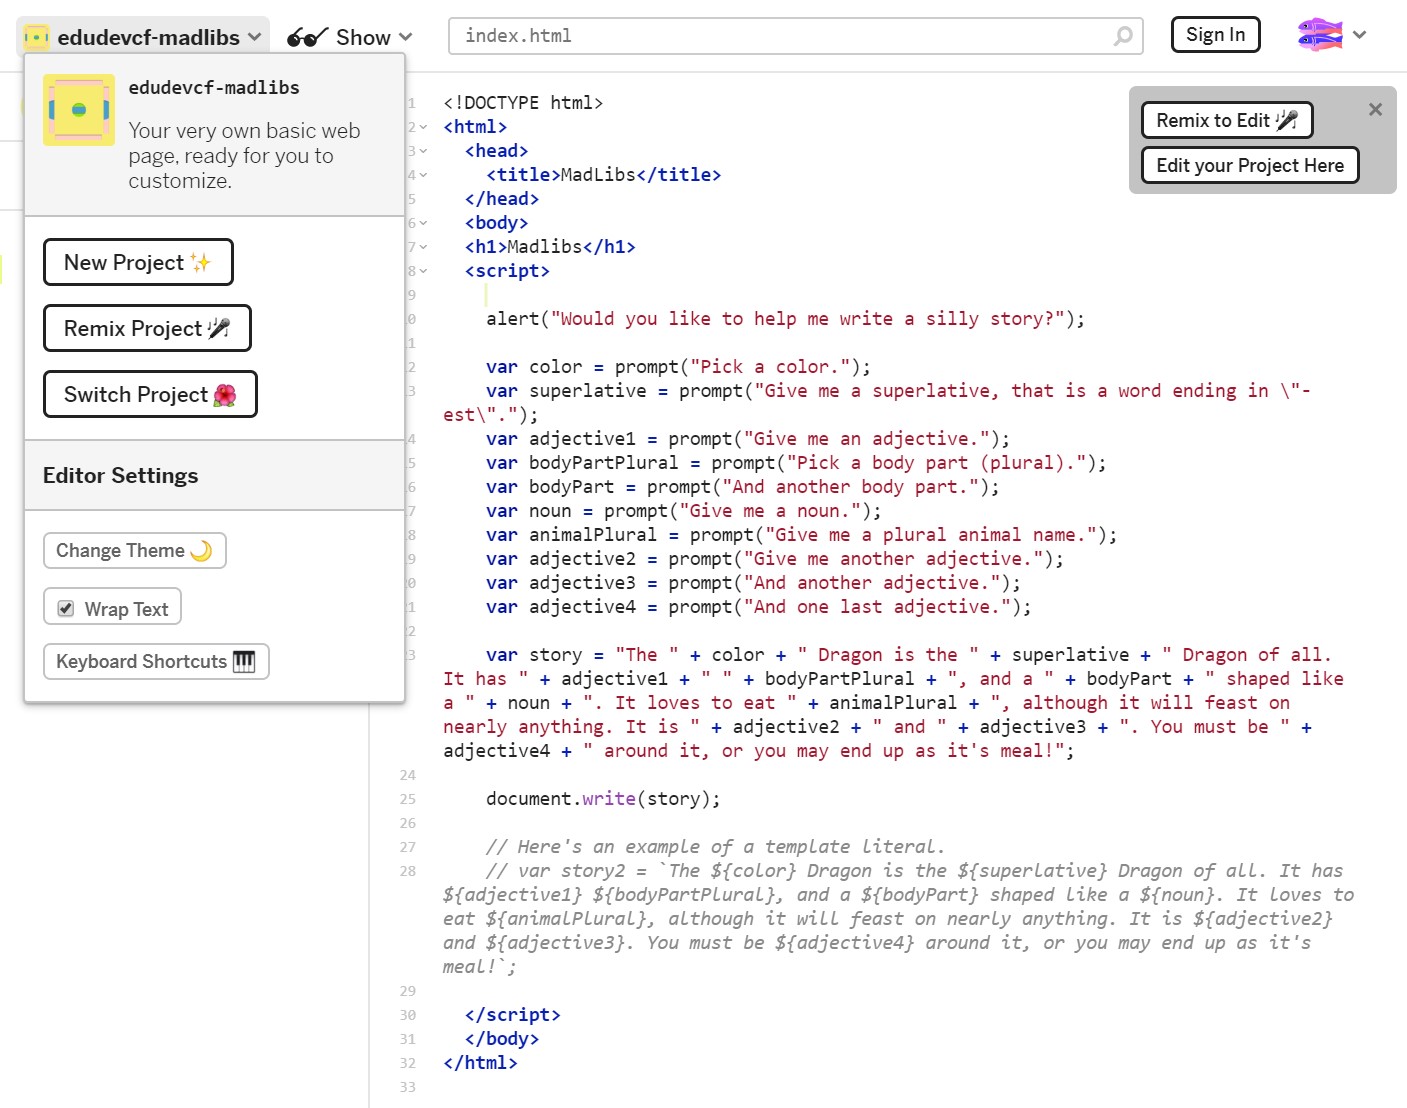Click the Sign In button
Screen dimensions: 1407x1108
click(1215, 34)
